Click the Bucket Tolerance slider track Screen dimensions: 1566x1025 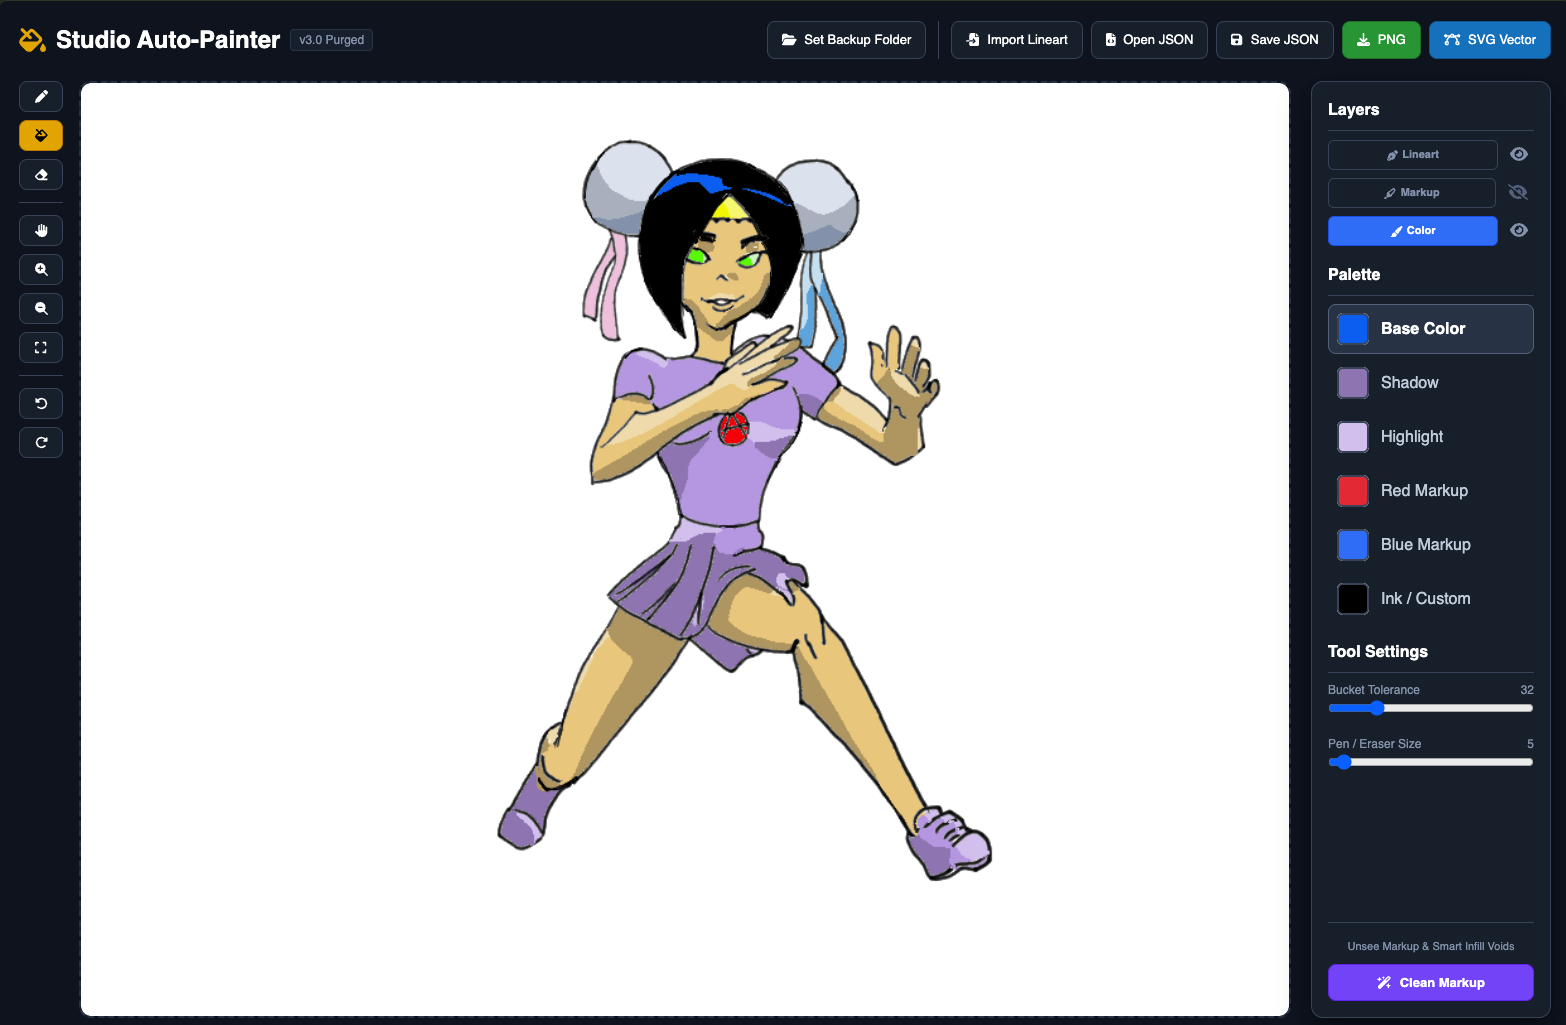[1431, 708]
